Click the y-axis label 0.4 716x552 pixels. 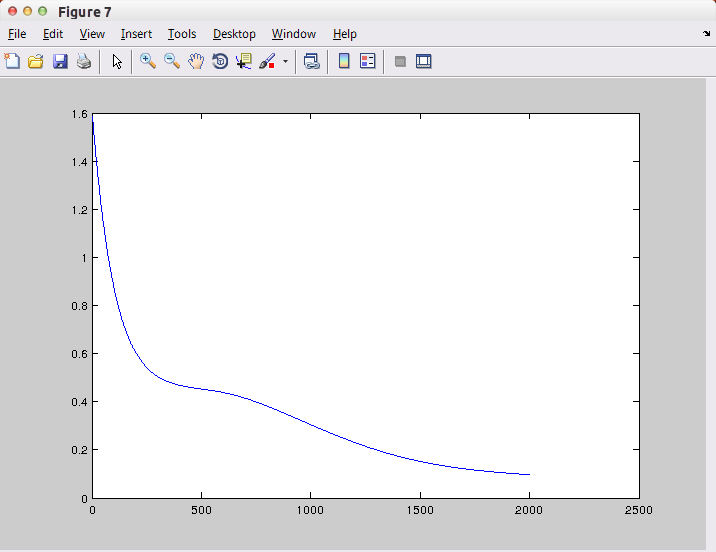coord(79,402)
